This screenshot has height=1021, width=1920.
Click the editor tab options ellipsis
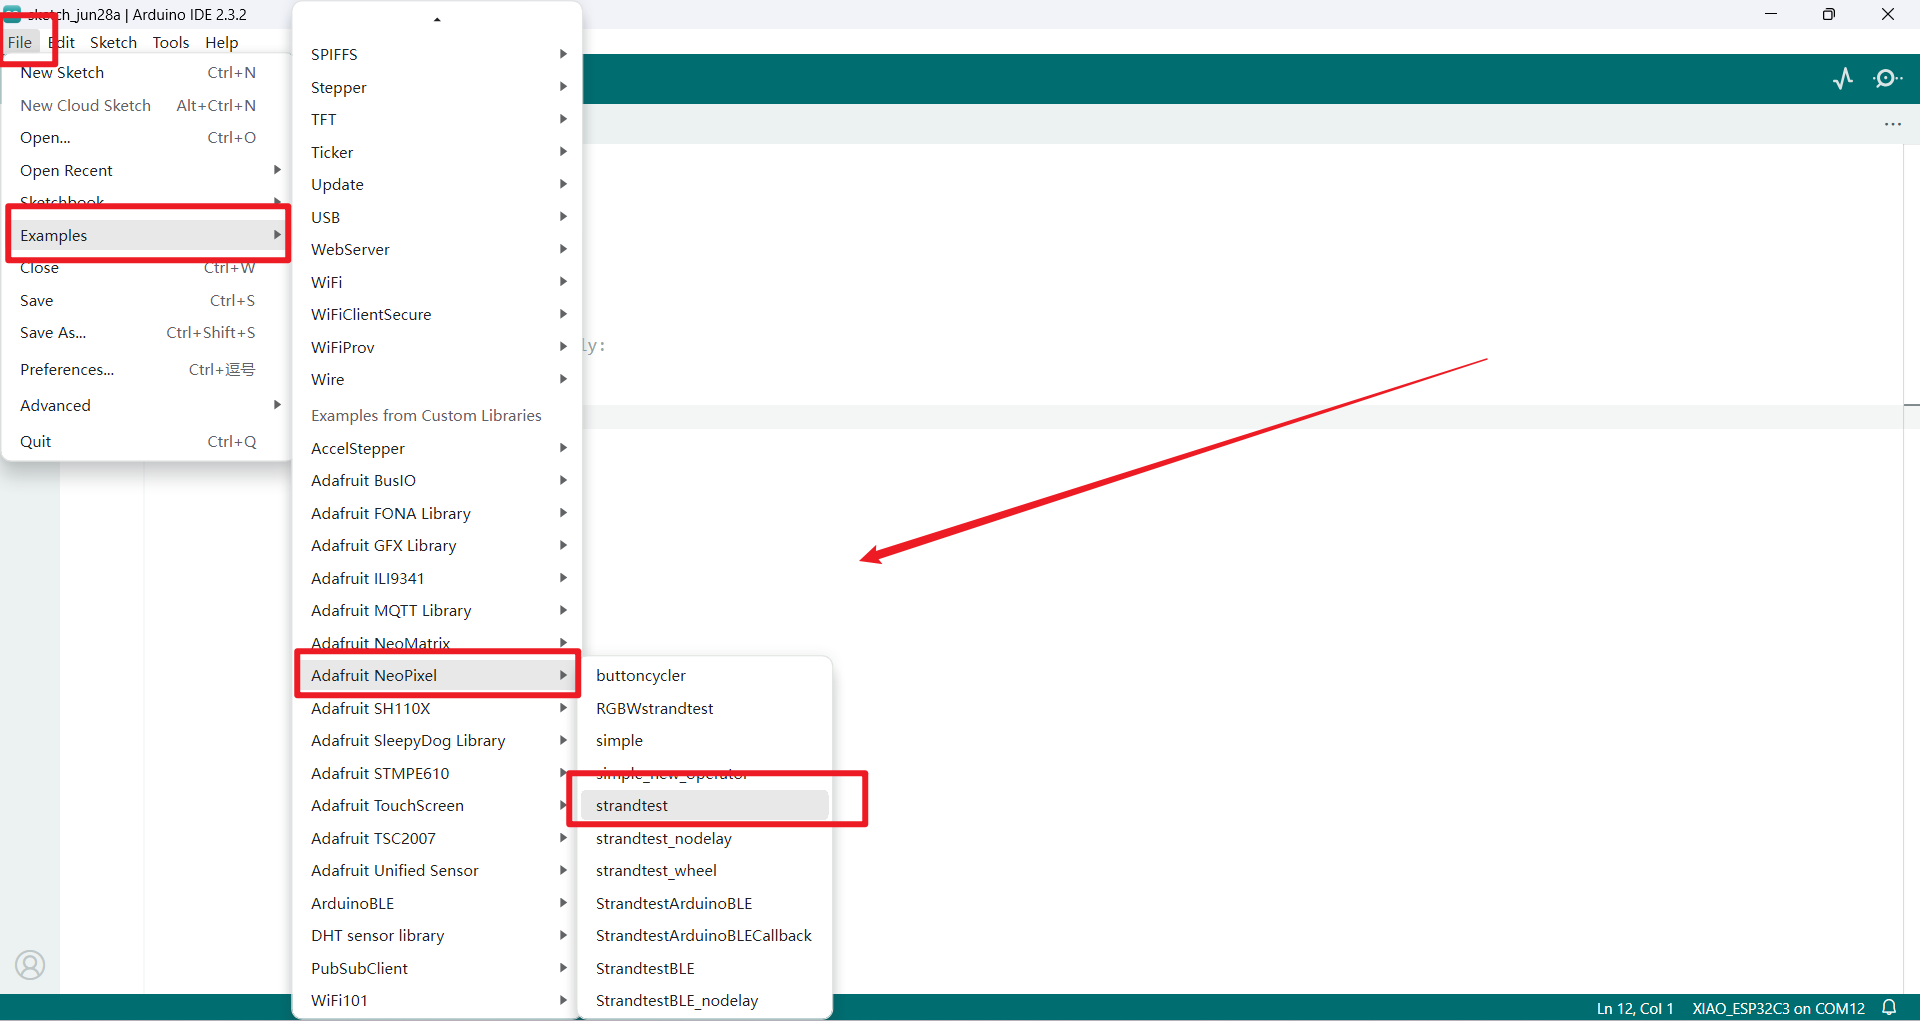[1893, 124]
